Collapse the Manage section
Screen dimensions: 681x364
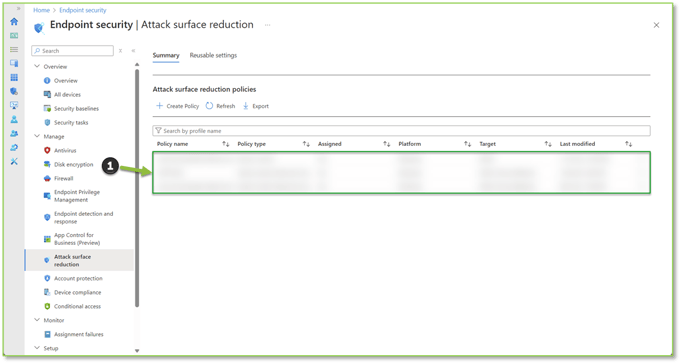[37, 136]
